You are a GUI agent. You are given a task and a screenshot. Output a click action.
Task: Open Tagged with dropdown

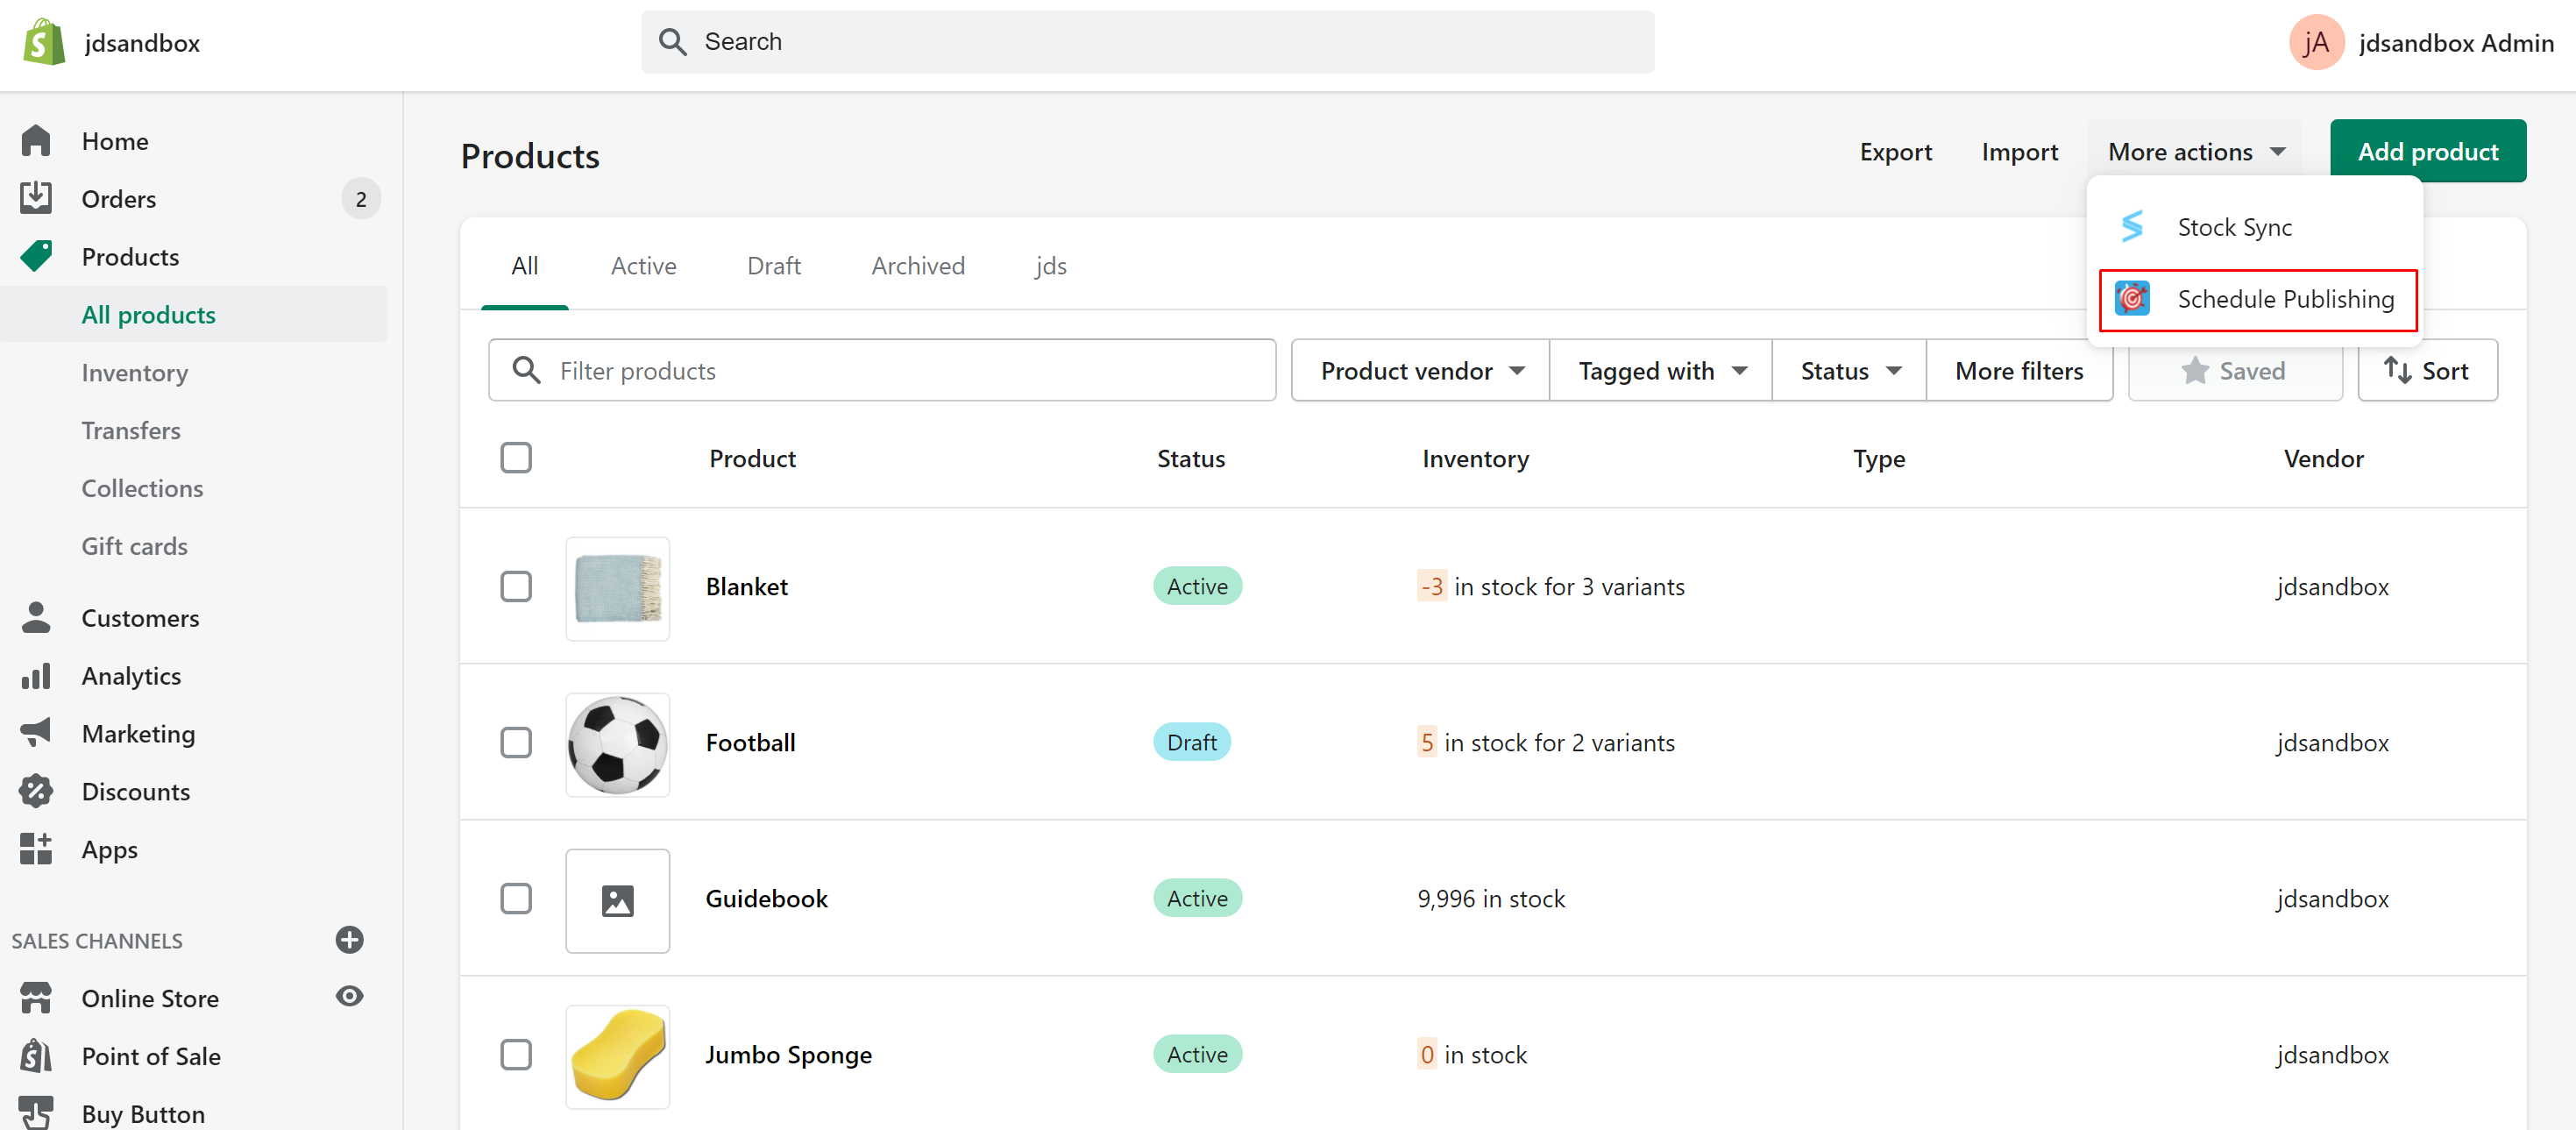pyautogui.click(x=1660, y=371)
